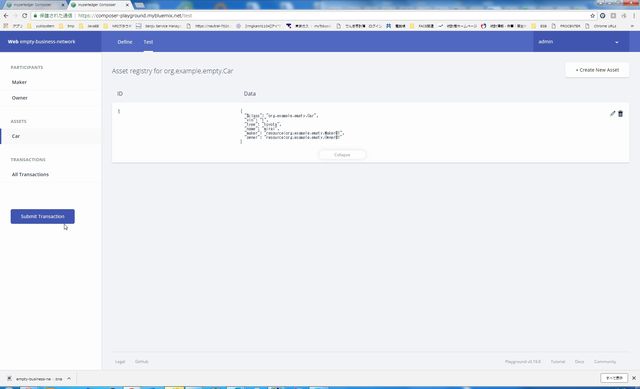Click the Submit Transaction button
Image resolution: width=640 pixels, height=389 pixels.
[x=42, y=216]
